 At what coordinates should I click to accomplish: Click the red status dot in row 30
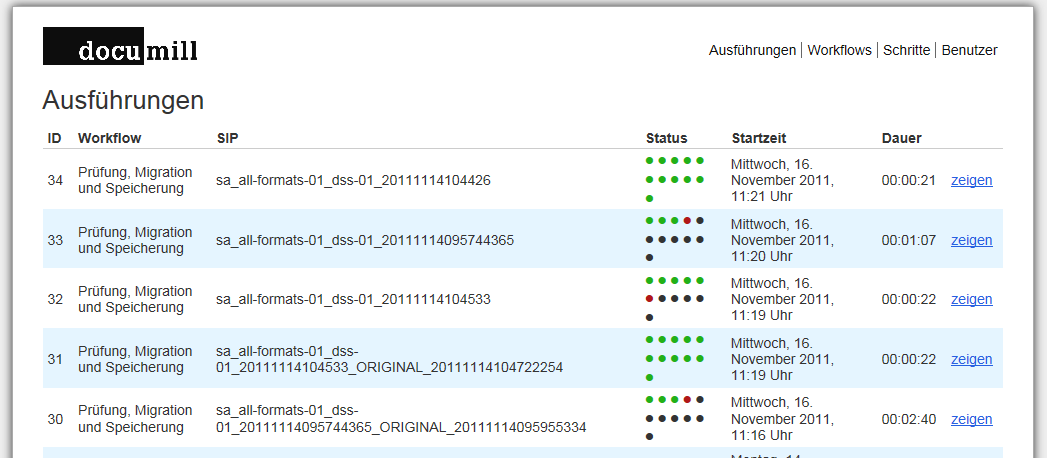(687, 399)
